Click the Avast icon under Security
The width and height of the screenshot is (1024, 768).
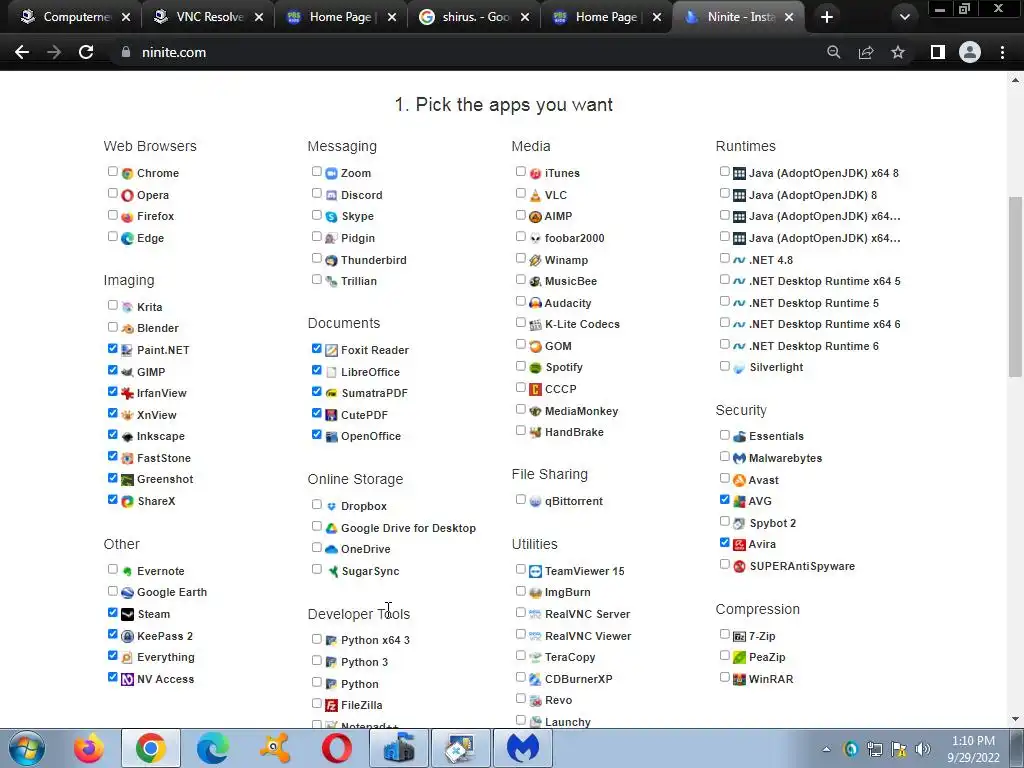pos(739,480)
